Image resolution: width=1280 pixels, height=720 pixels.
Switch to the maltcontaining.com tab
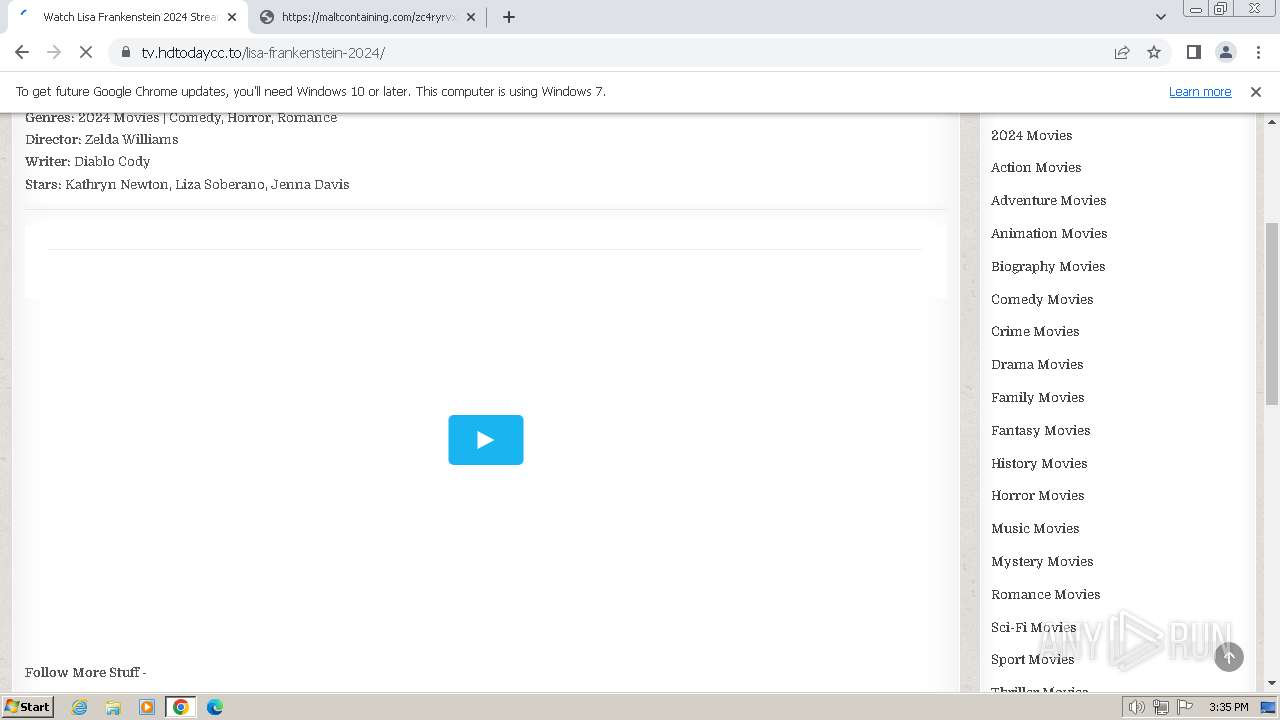pos(368,17)
